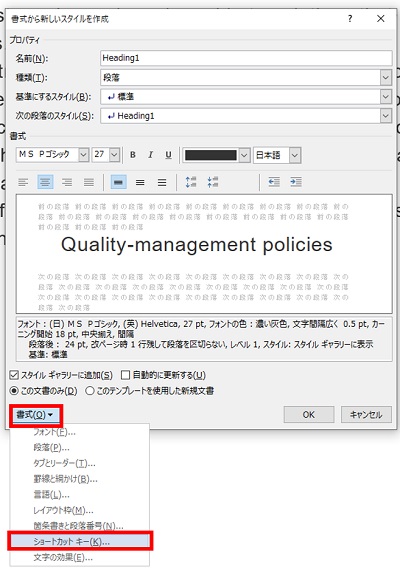Uncheck スタイル ギャラリーに追加 checkbox
The width and height of the screenshot is (400, 578).
point(14,375)
